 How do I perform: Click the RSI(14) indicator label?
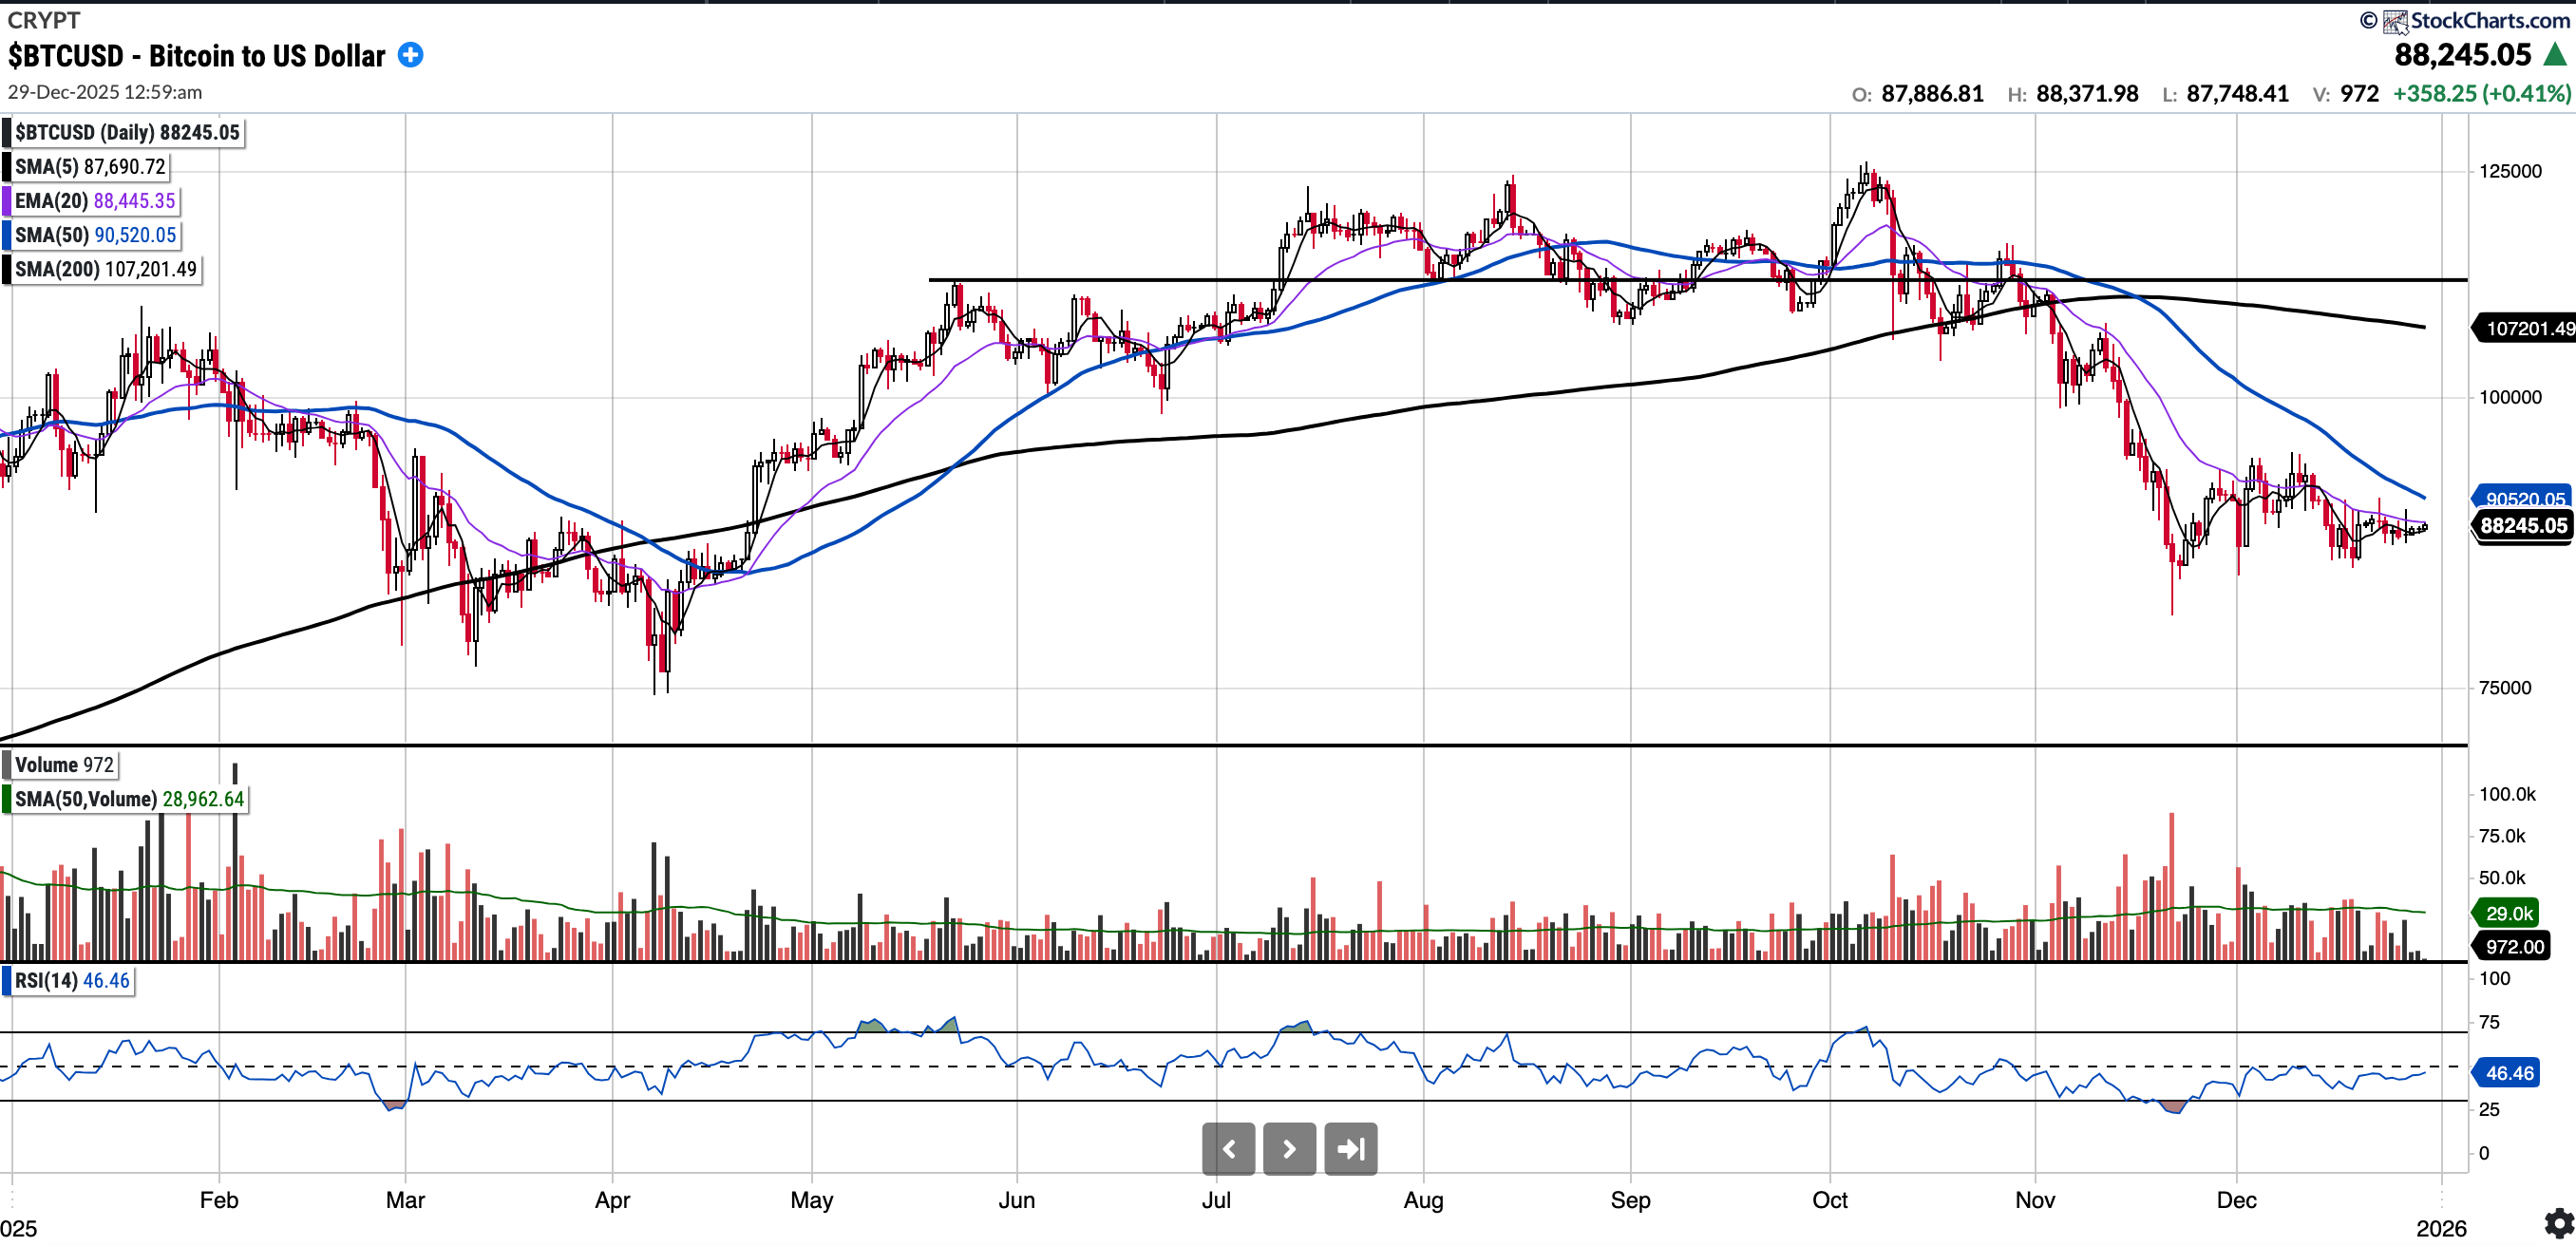72,980
